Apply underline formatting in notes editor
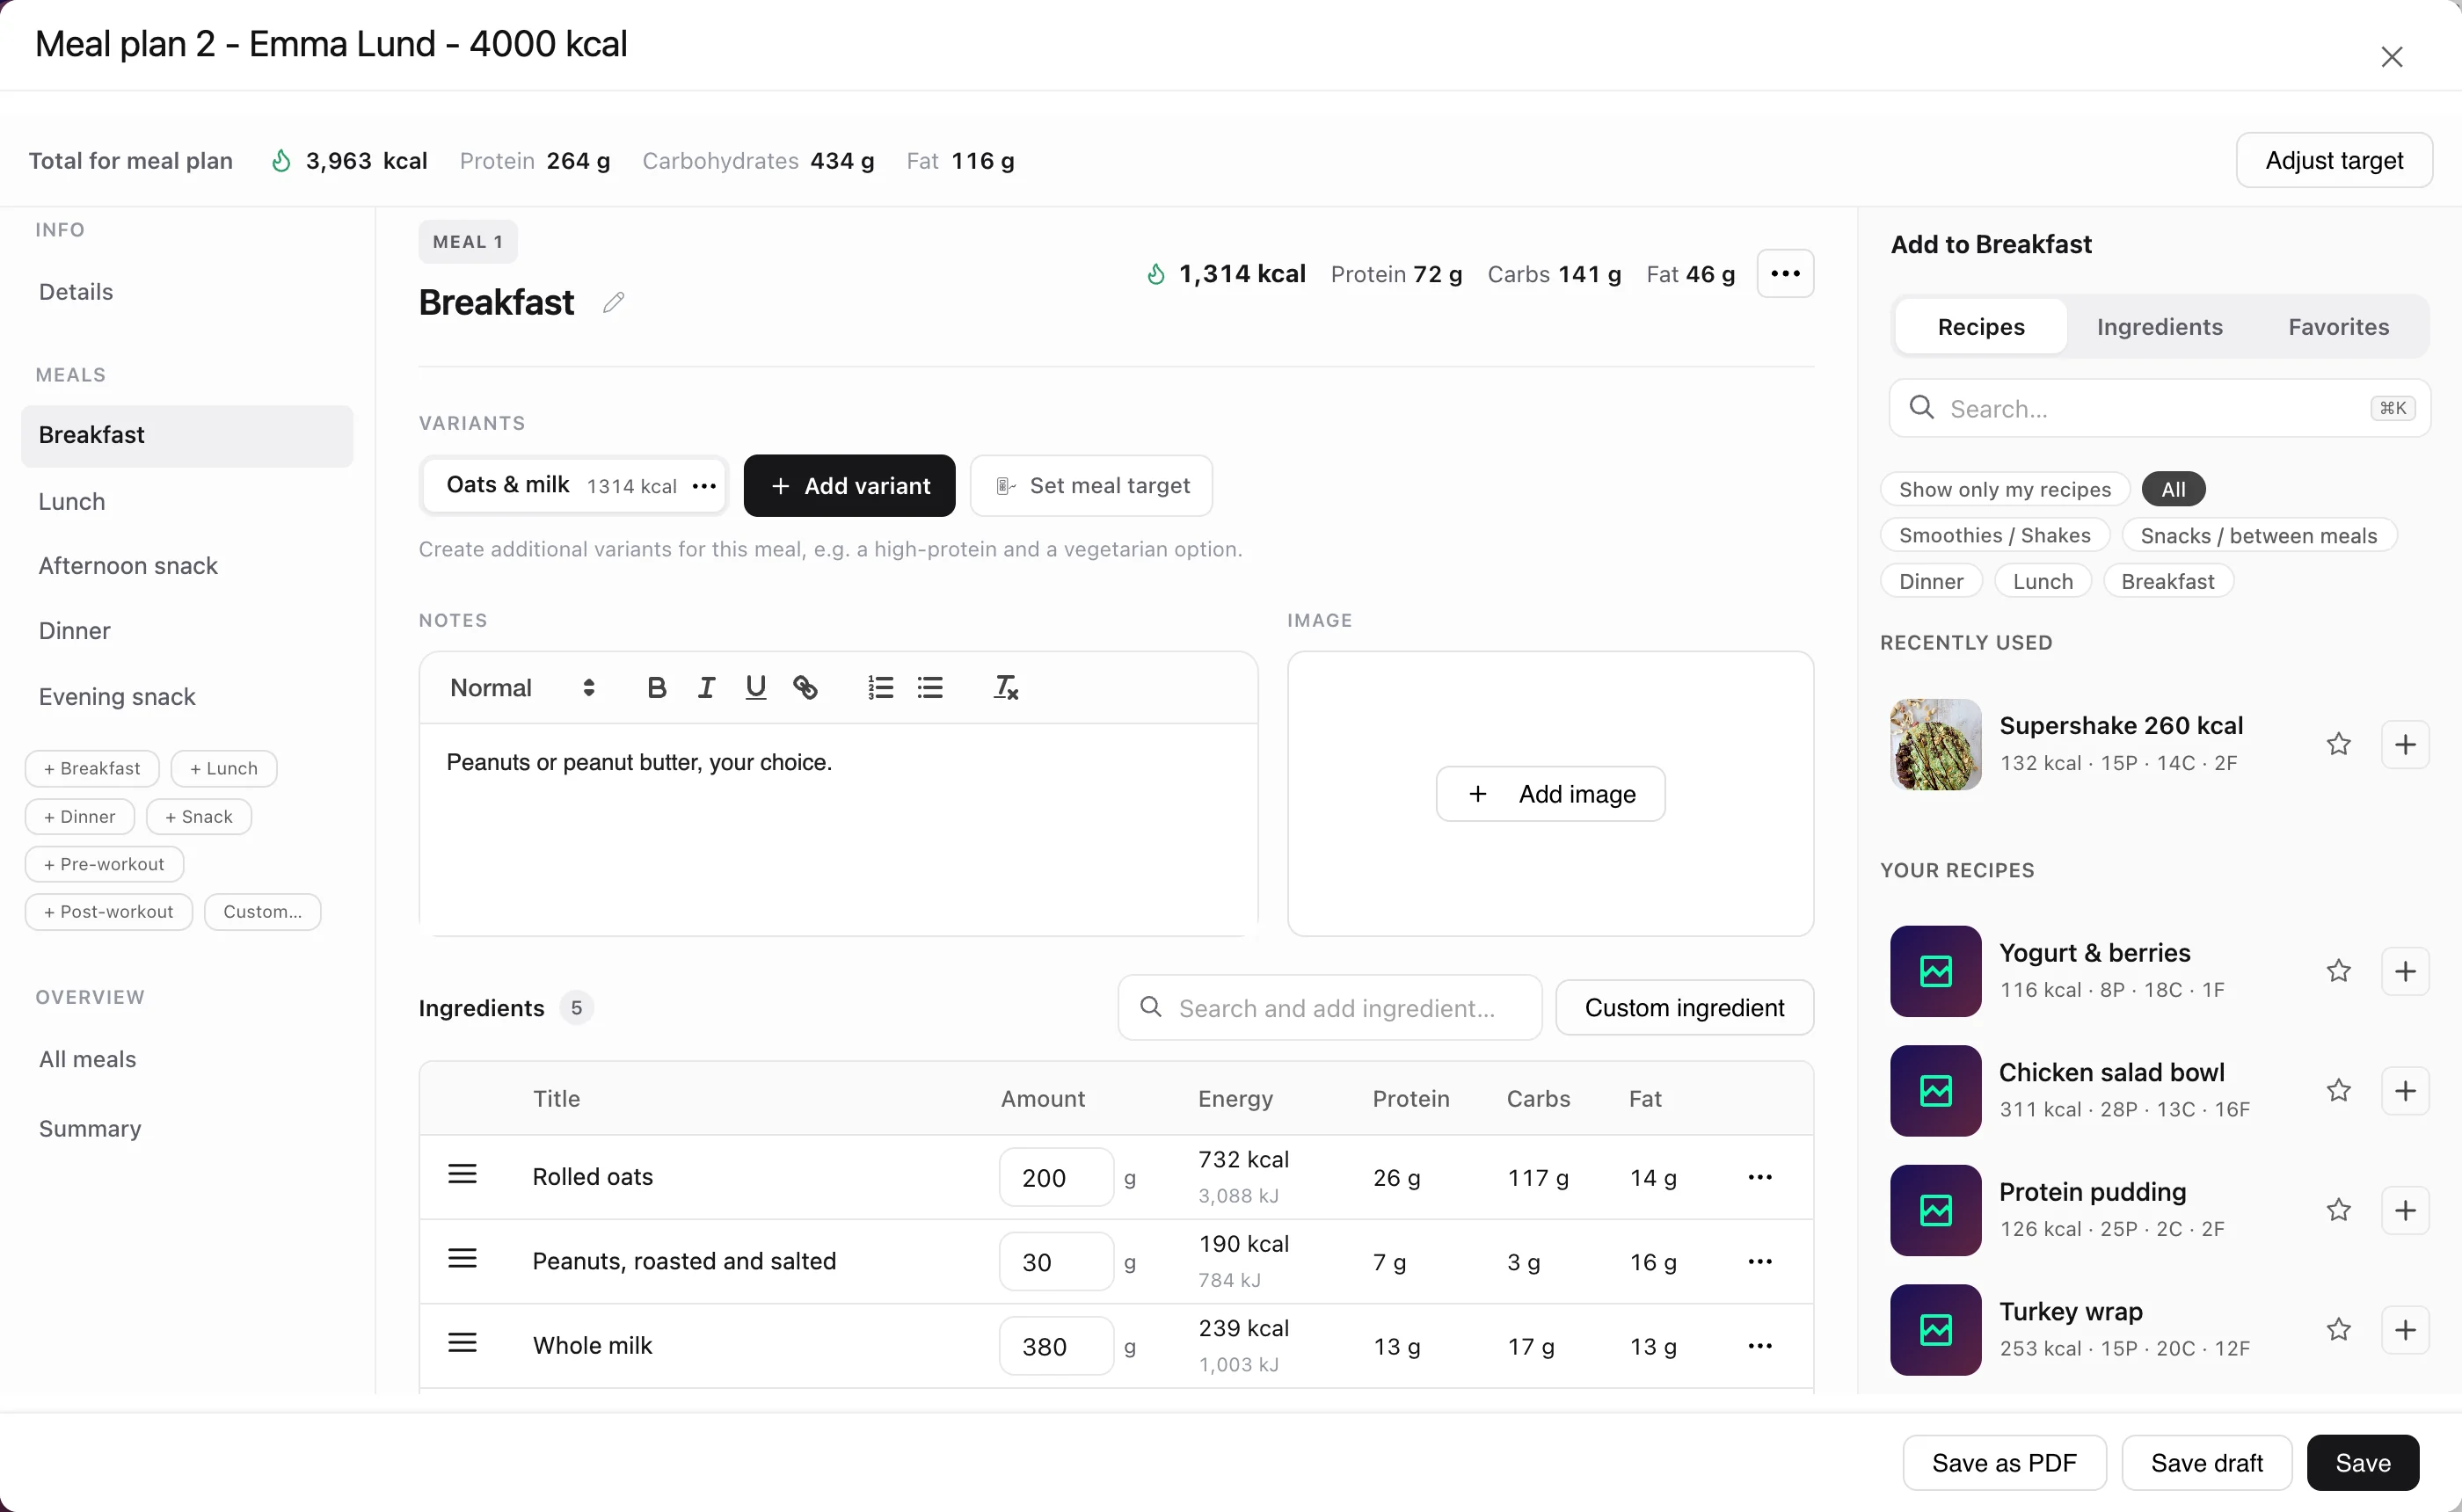This screenshot has height=1512, width=2462. click(x=756, y=688)
